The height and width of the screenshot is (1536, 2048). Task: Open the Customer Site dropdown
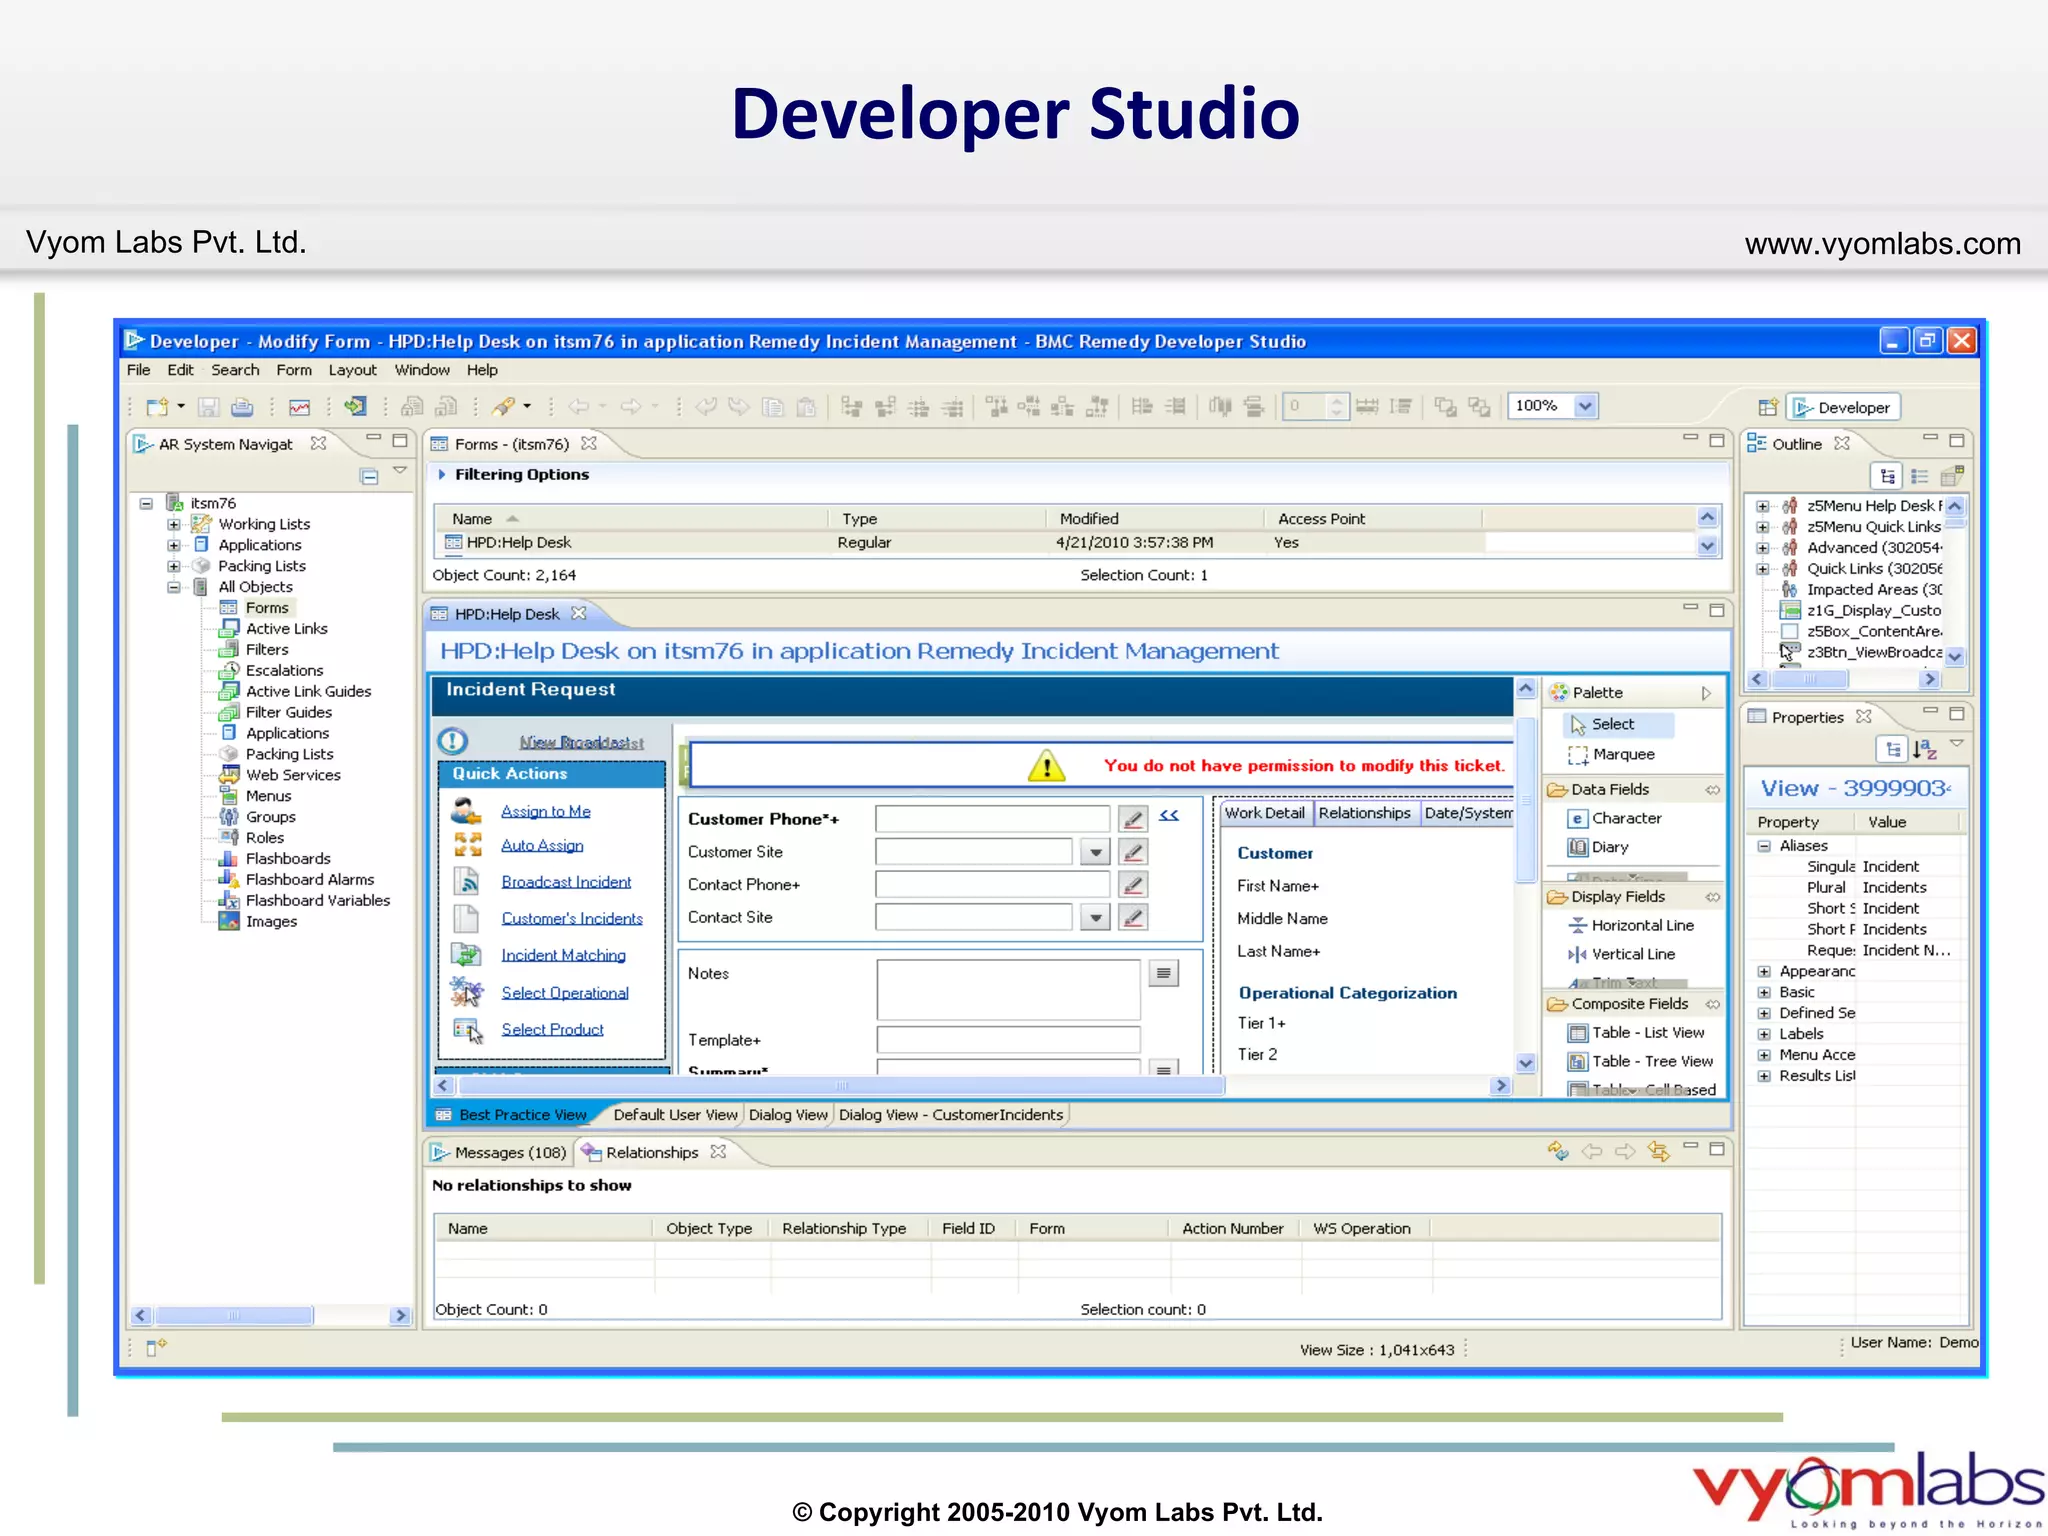click(1096, 852)
